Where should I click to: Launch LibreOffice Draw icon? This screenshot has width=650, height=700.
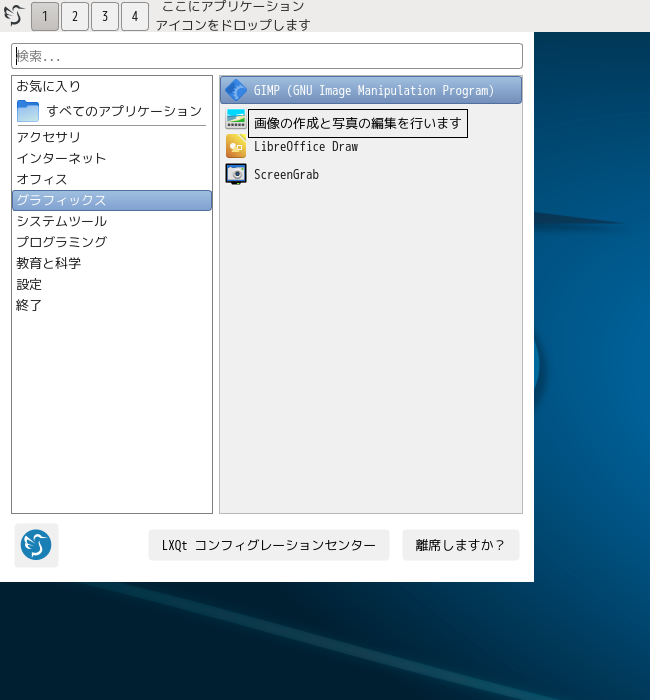(236, 146)
